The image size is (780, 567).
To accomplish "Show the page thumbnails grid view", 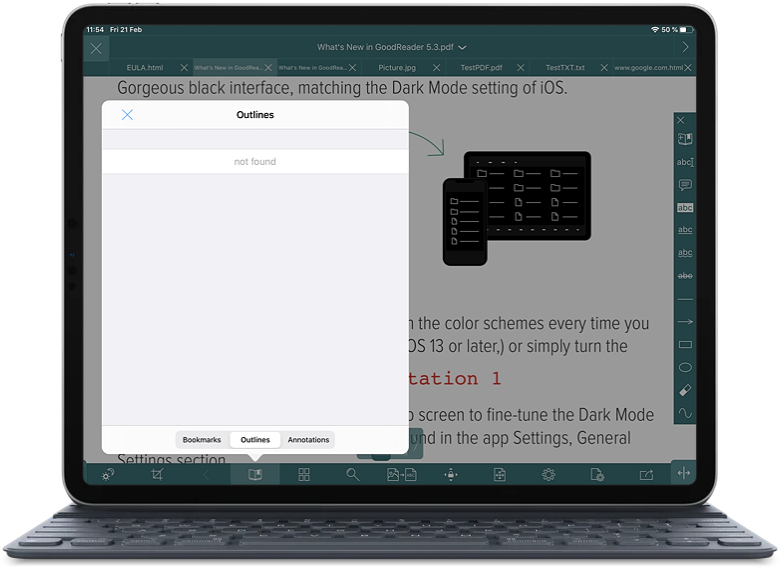I will click(304, 475).
